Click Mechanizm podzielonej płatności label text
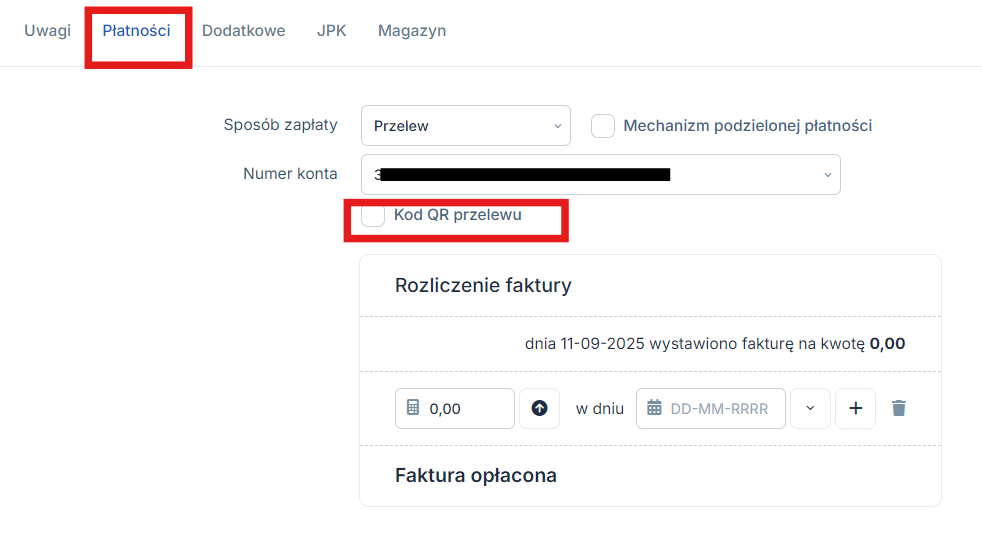This screenshot has height=556, width=982. [x=748, y=126]
